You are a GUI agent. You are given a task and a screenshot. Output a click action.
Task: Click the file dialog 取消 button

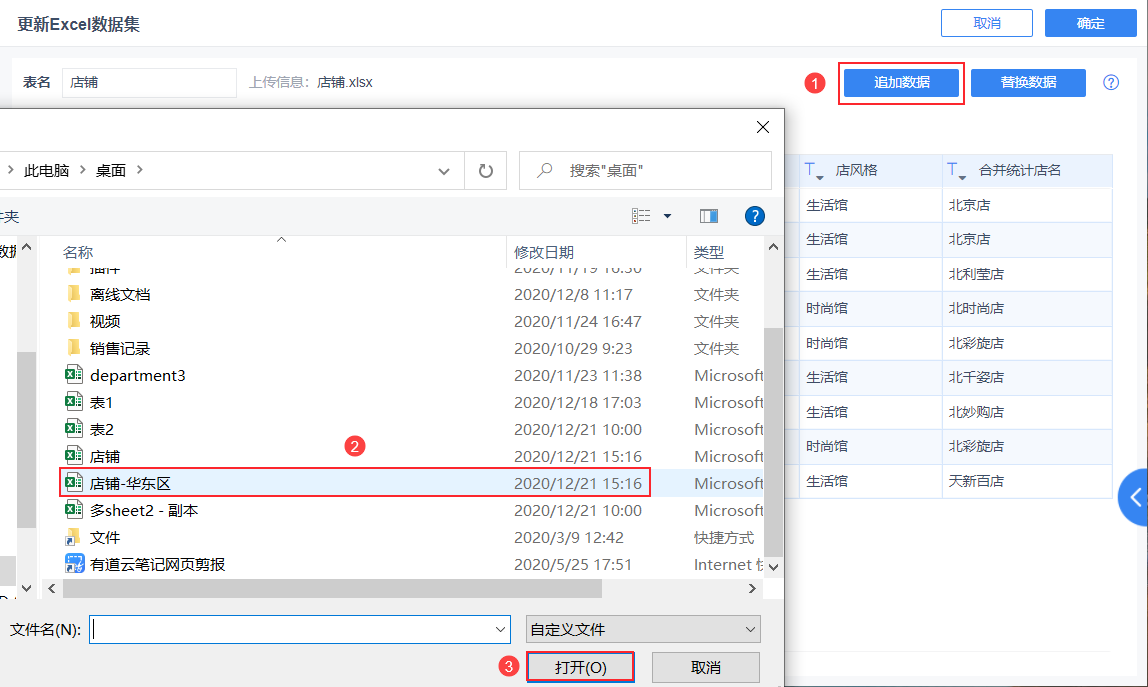tap(706, 667)
